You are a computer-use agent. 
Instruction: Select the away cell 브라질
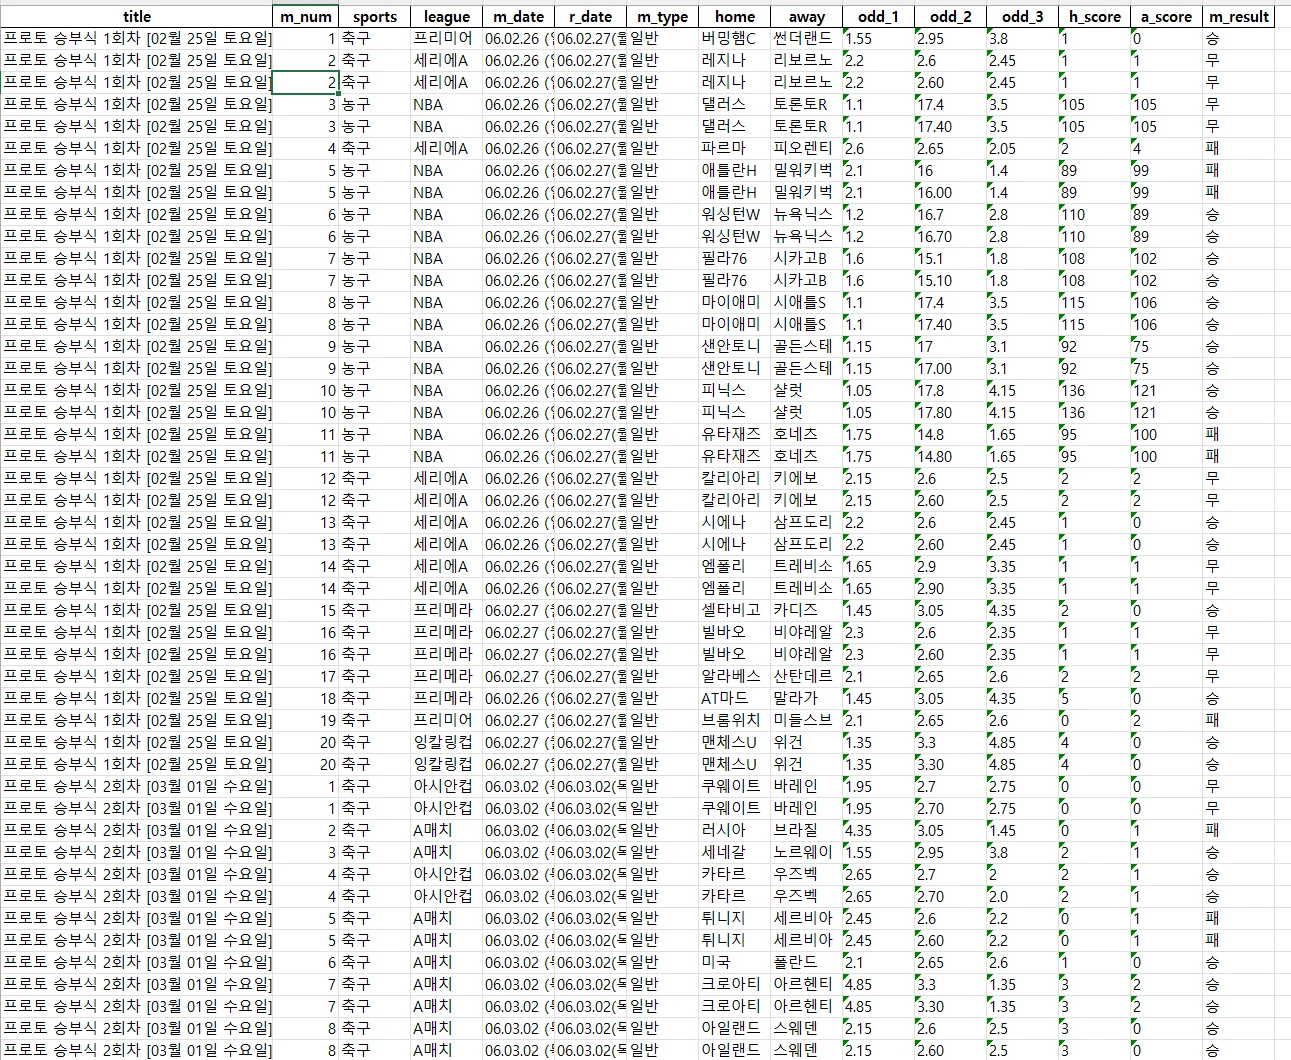[806, 830]
